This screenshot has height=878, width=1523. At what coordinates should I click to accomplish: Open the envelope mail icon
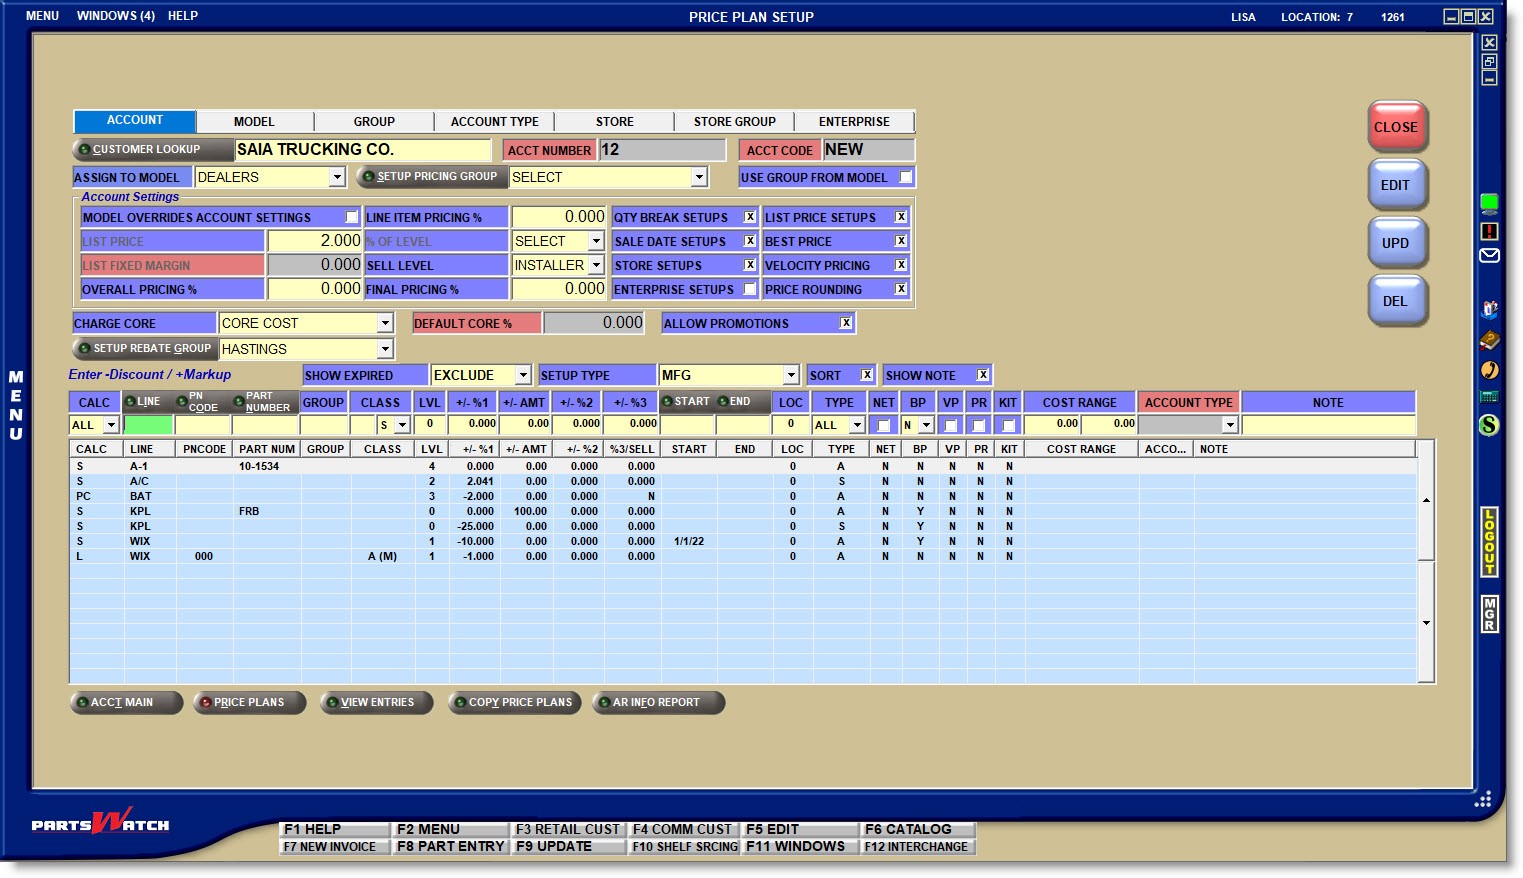pos(1489,256)
